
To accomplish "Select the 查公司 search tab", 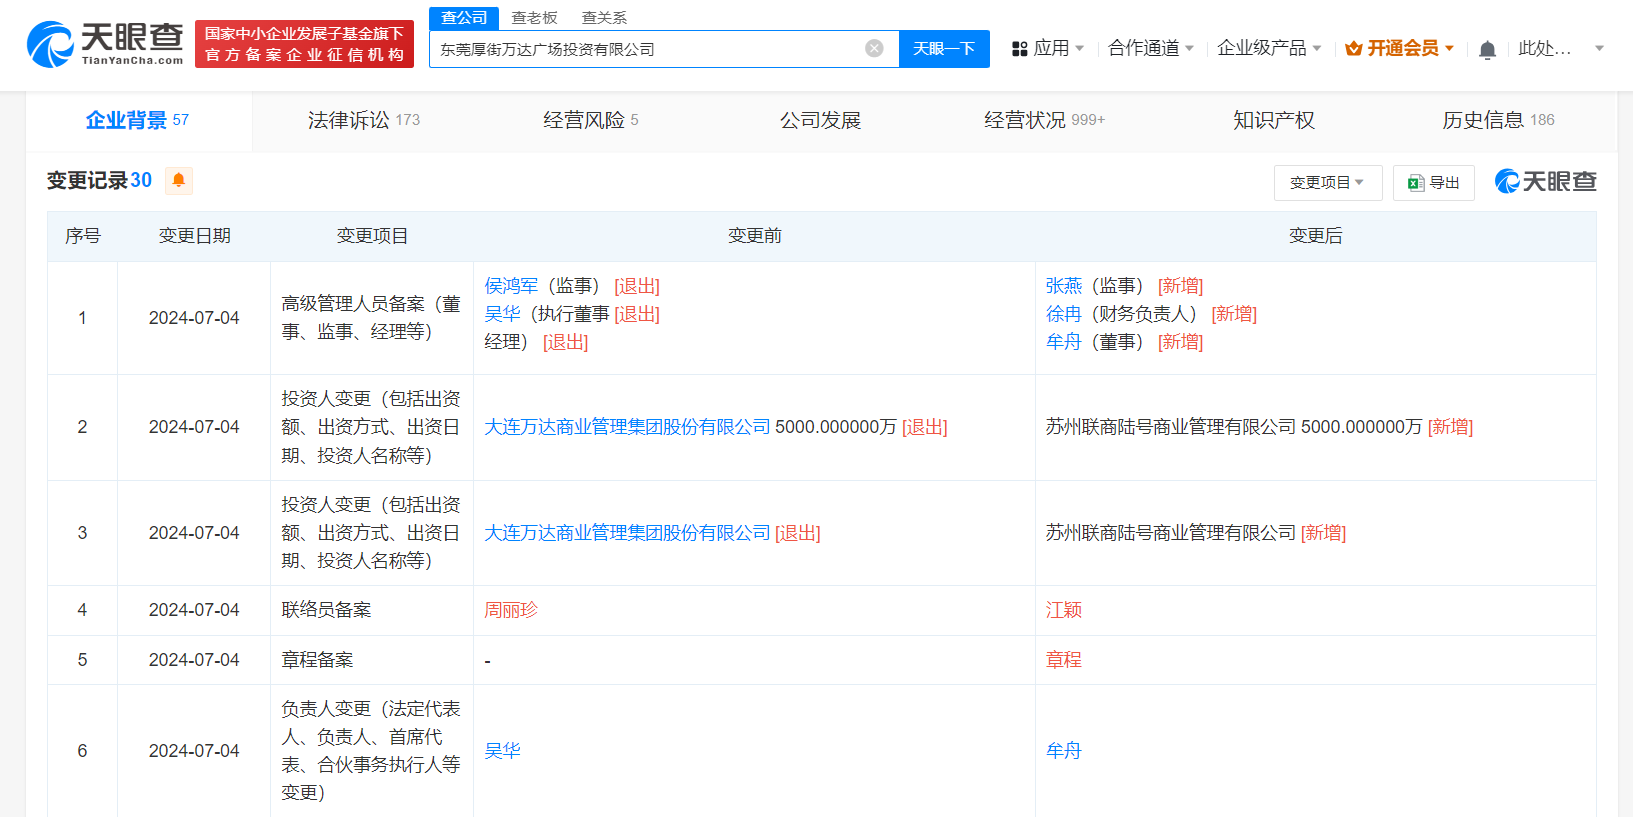I will tap(464, 18).
